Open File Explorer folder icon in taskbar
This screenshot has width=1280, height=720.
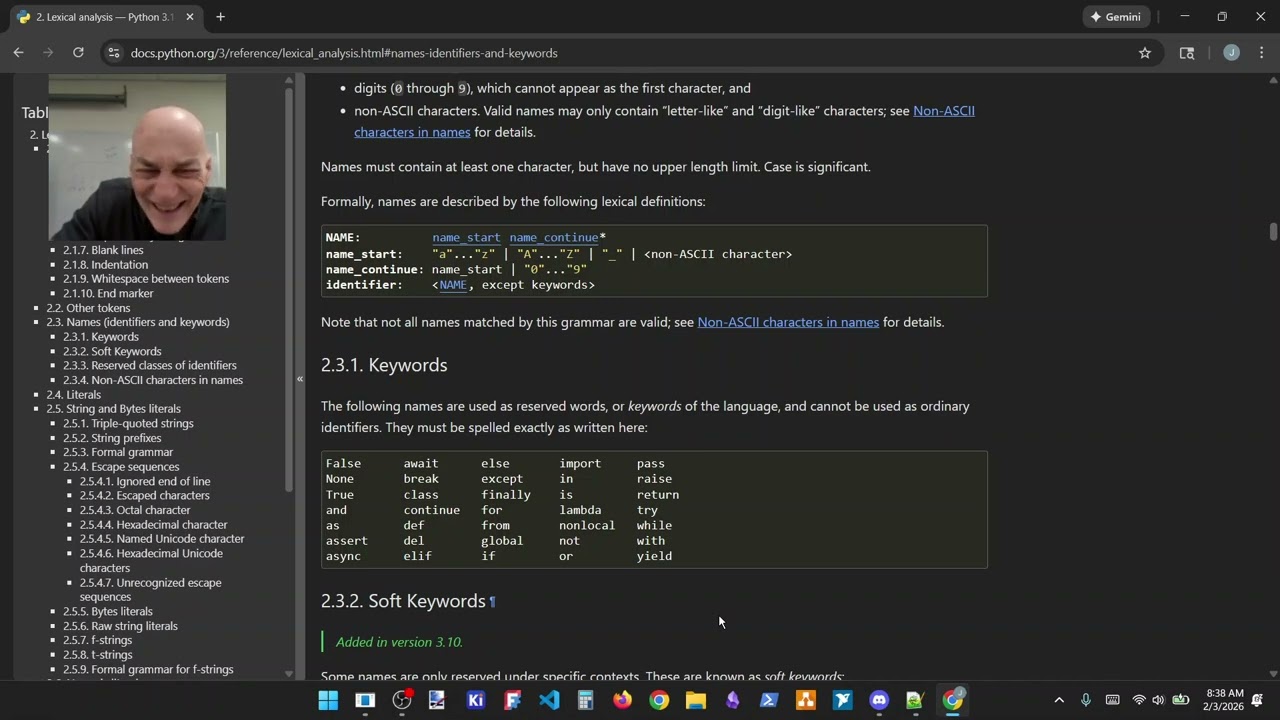click(696, 700)
